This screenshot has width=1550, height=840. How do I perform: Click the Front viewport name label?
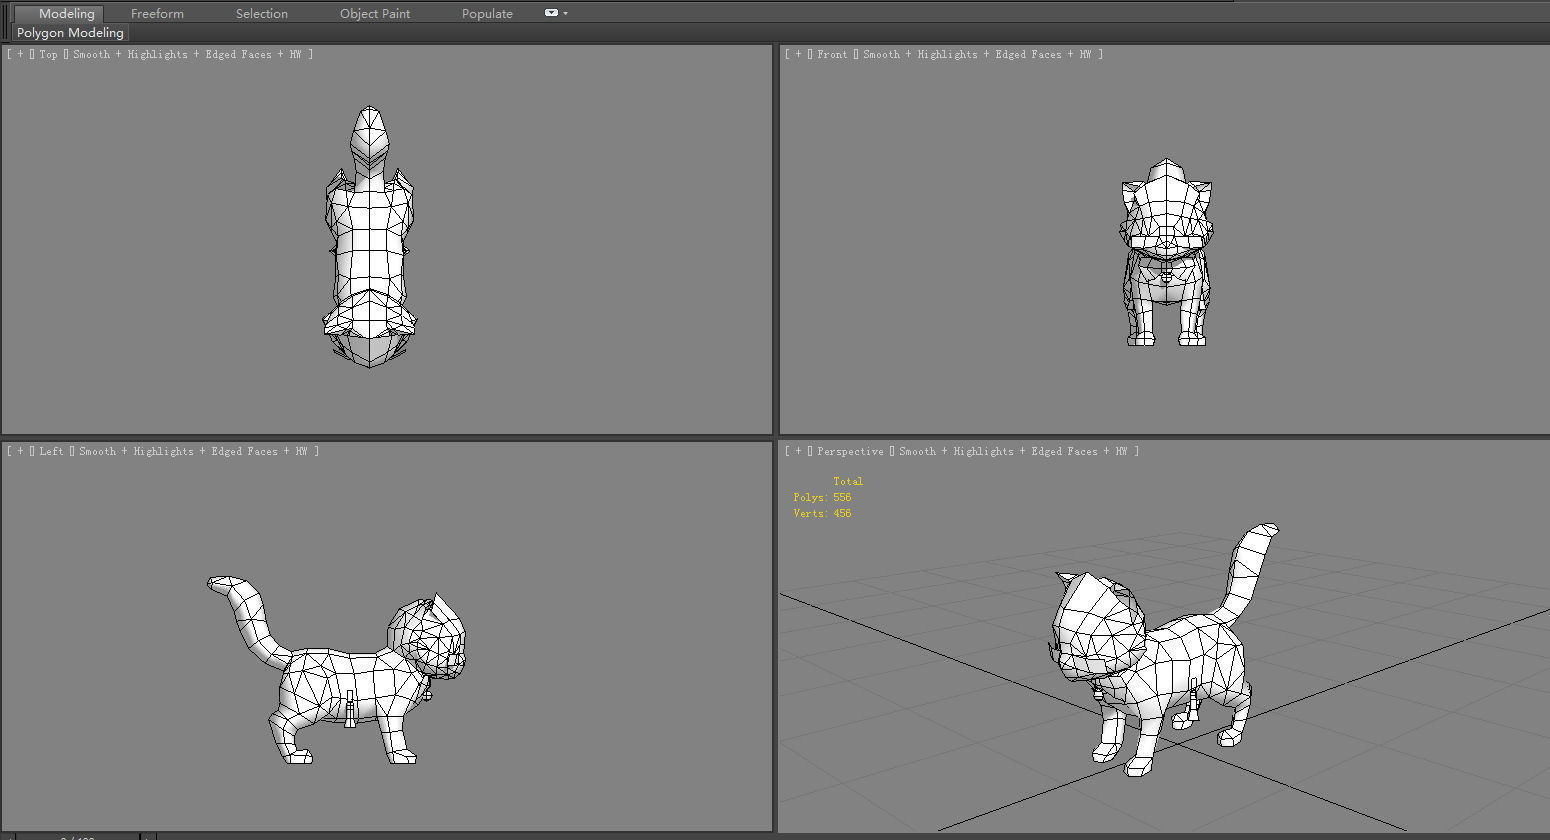coord(832,54)
